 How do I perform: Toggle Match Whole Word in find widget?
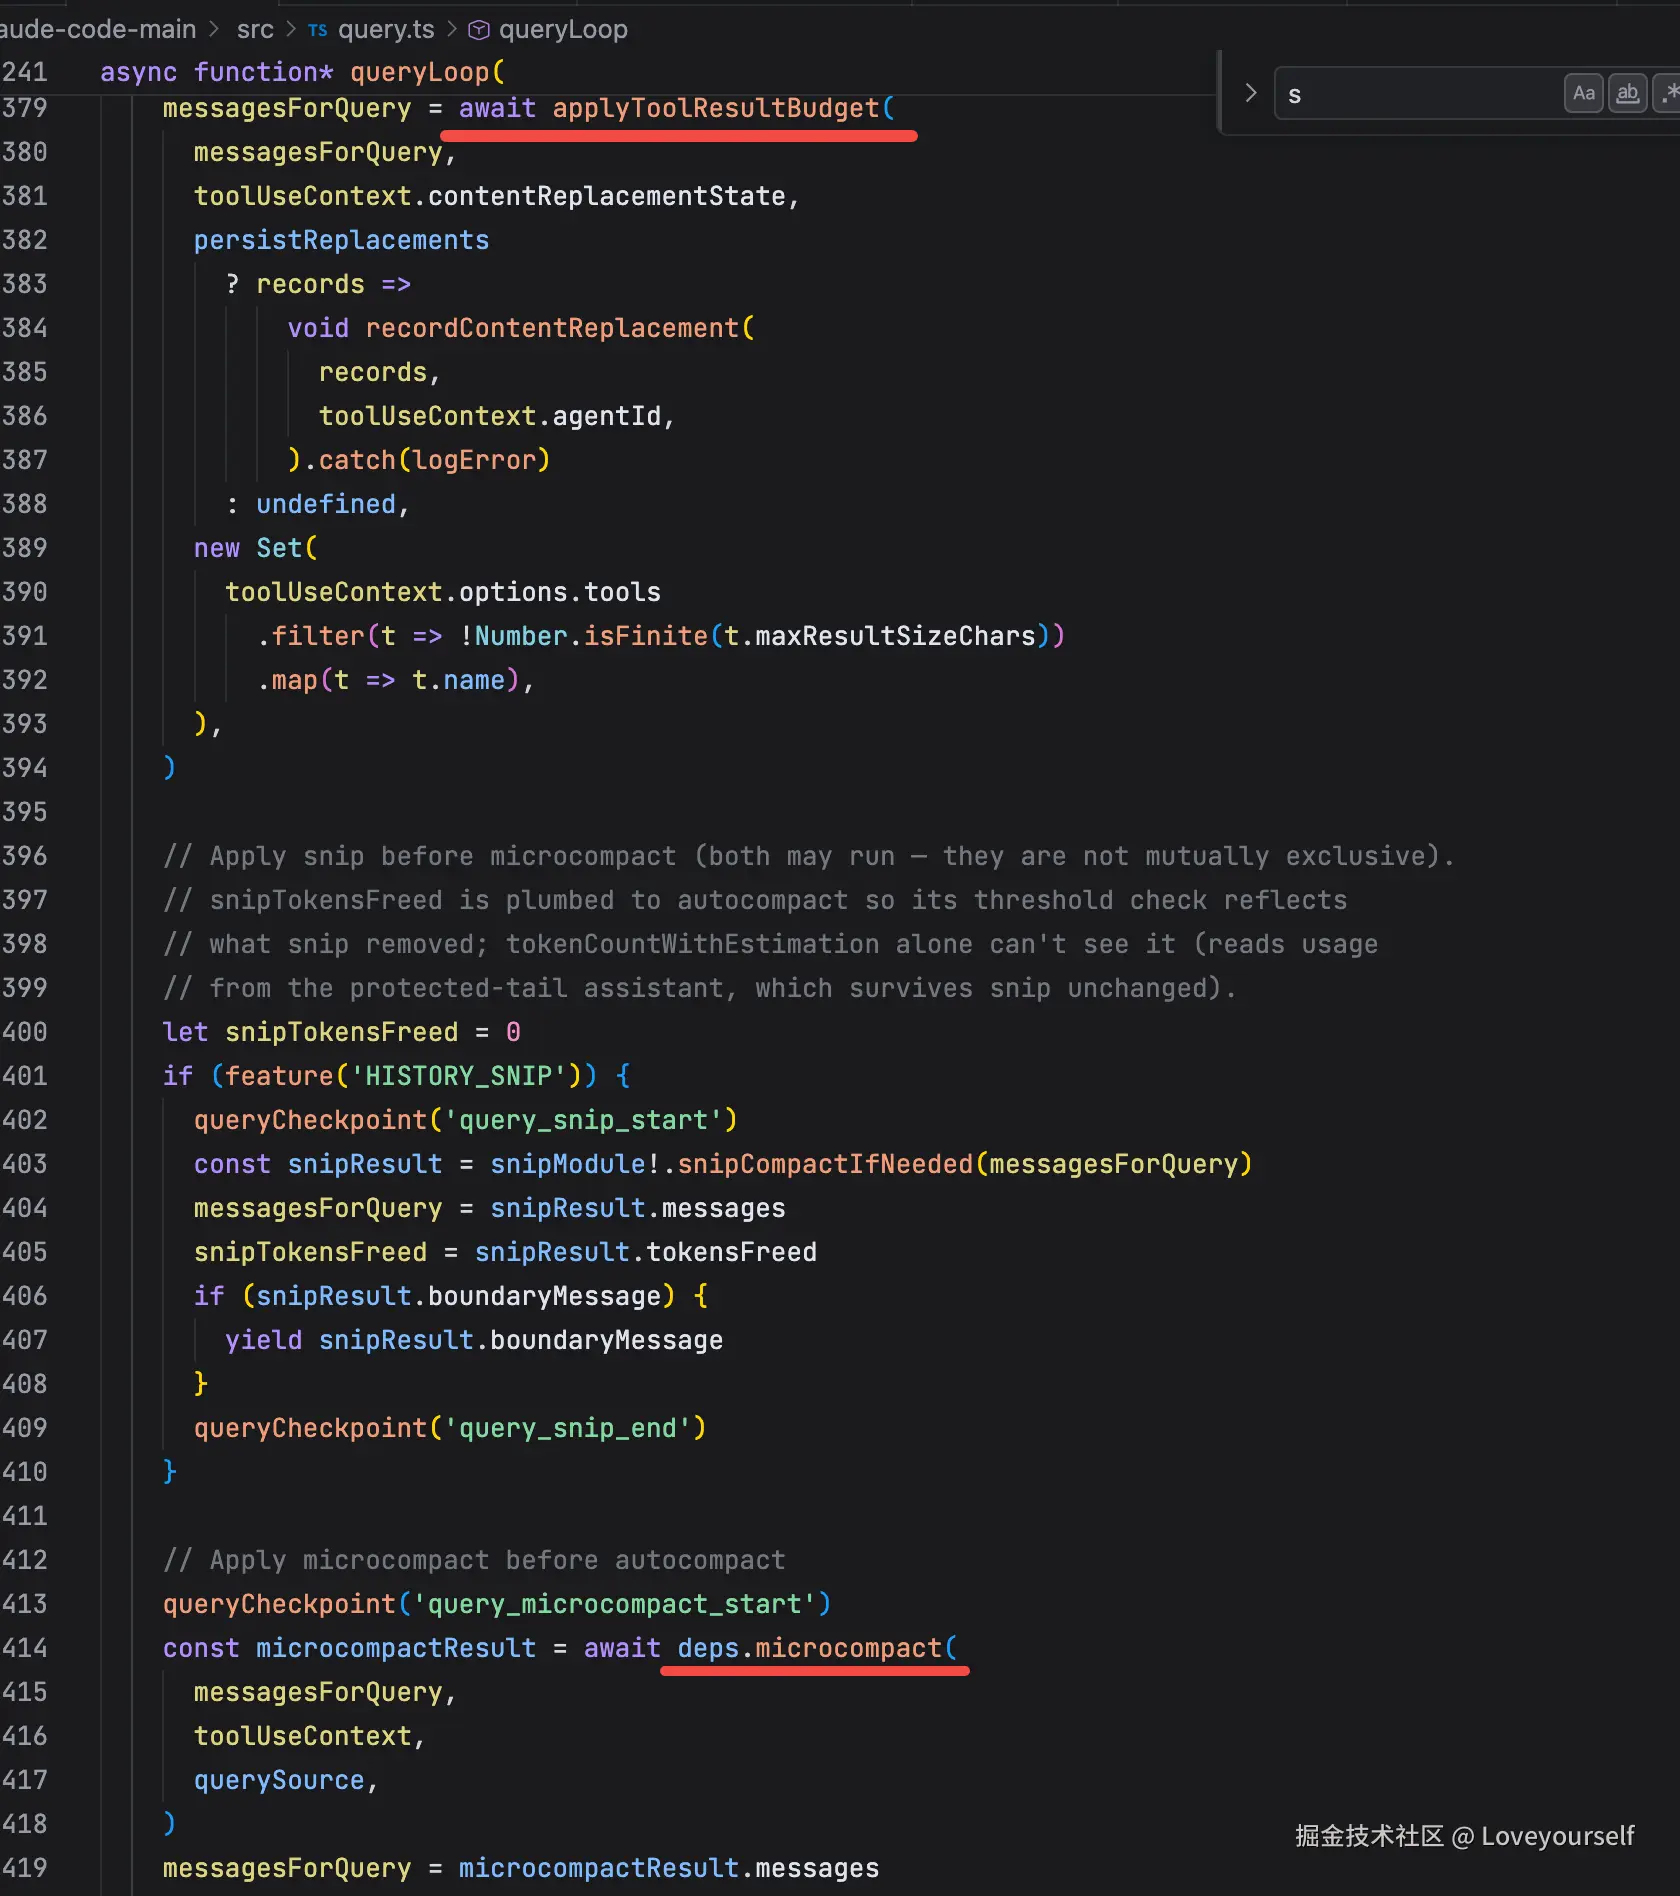1627,94
